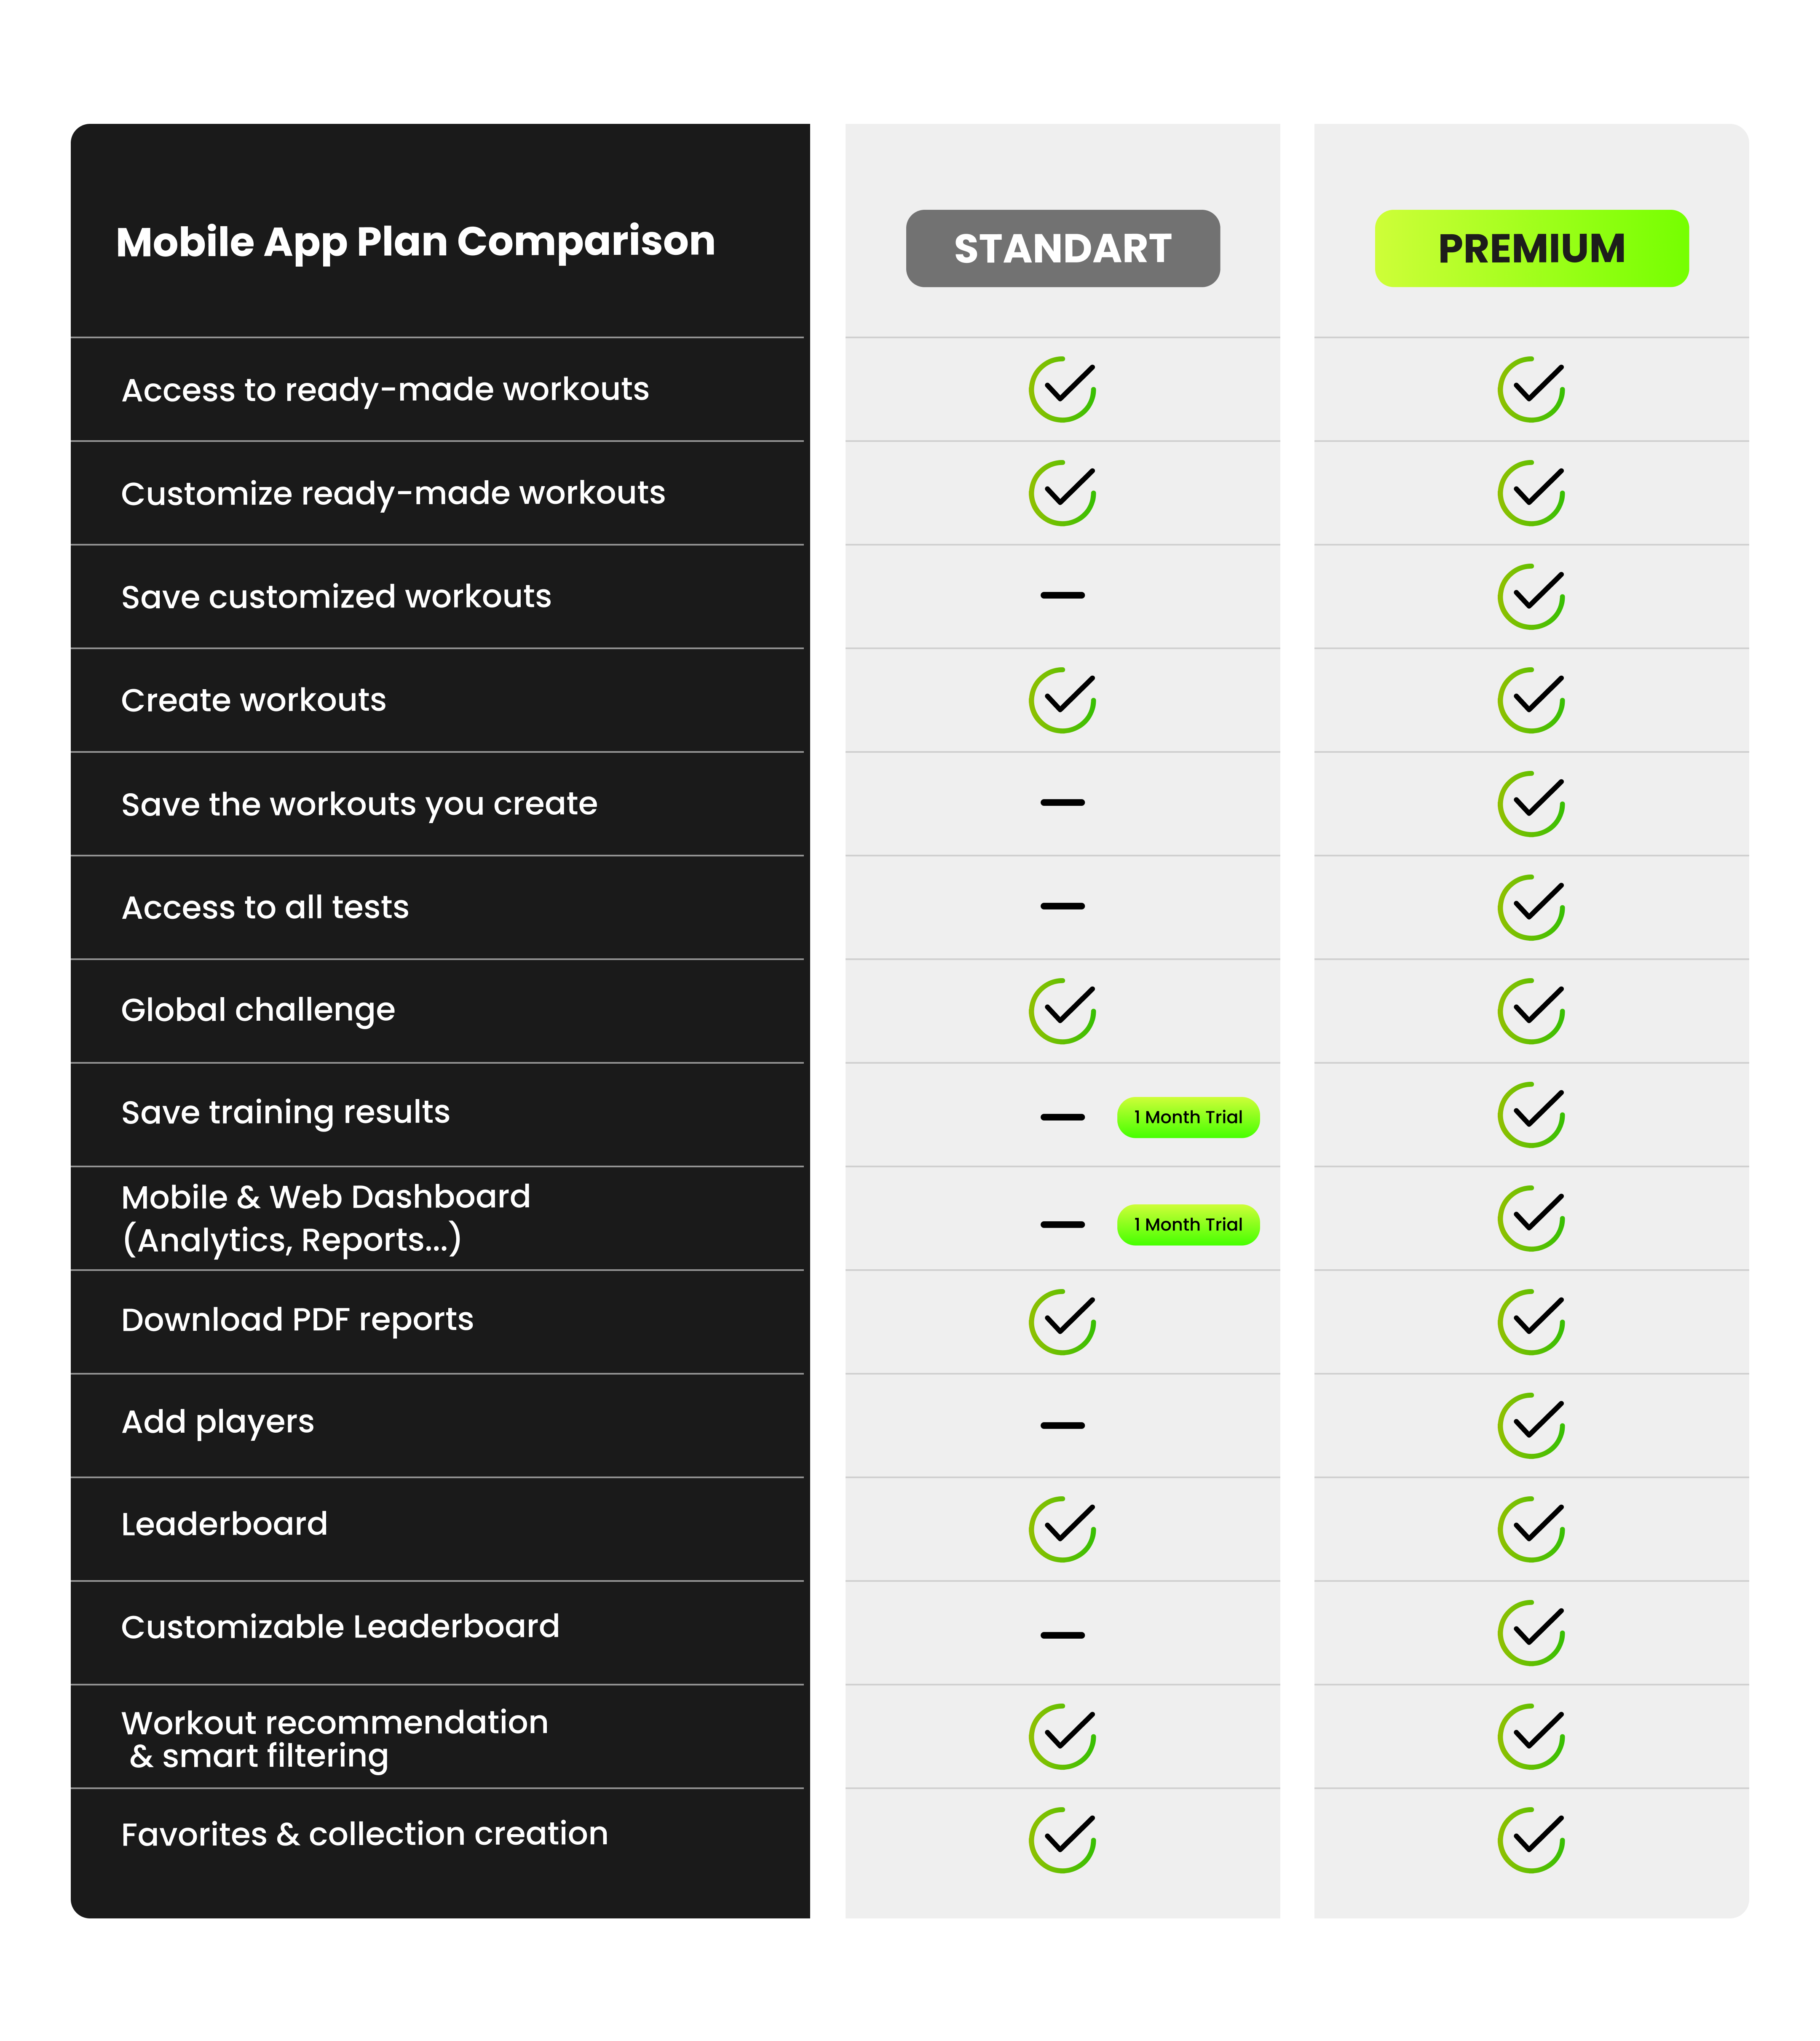Click the Download PDF reports row label
The image size is (1820, 2041).
click(297, 1320)
